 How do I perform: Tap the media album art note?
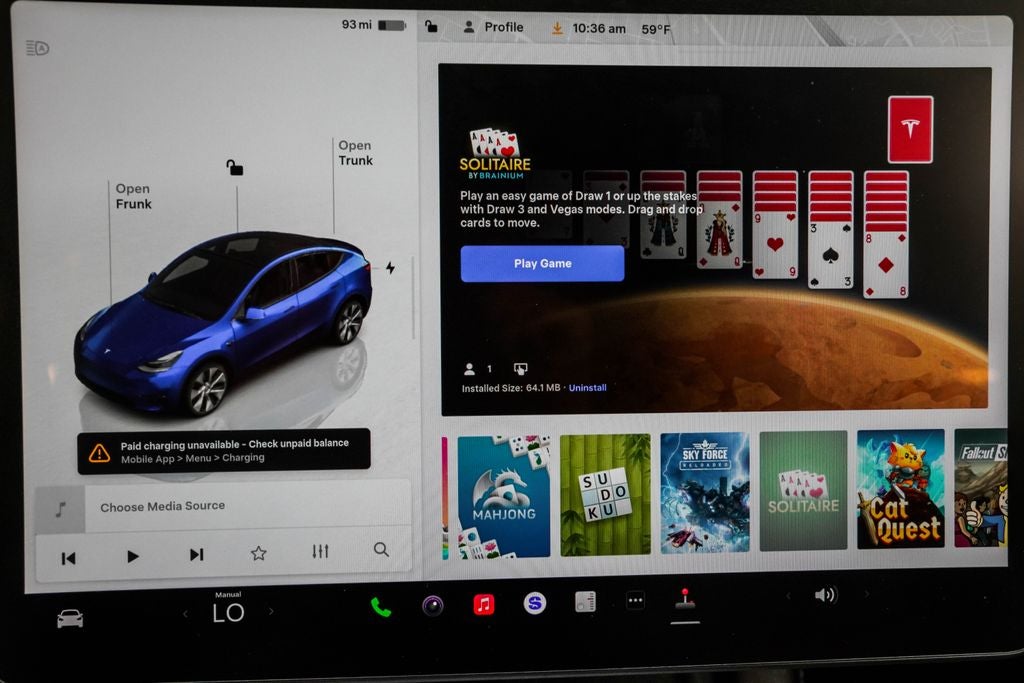pos(60,509)
